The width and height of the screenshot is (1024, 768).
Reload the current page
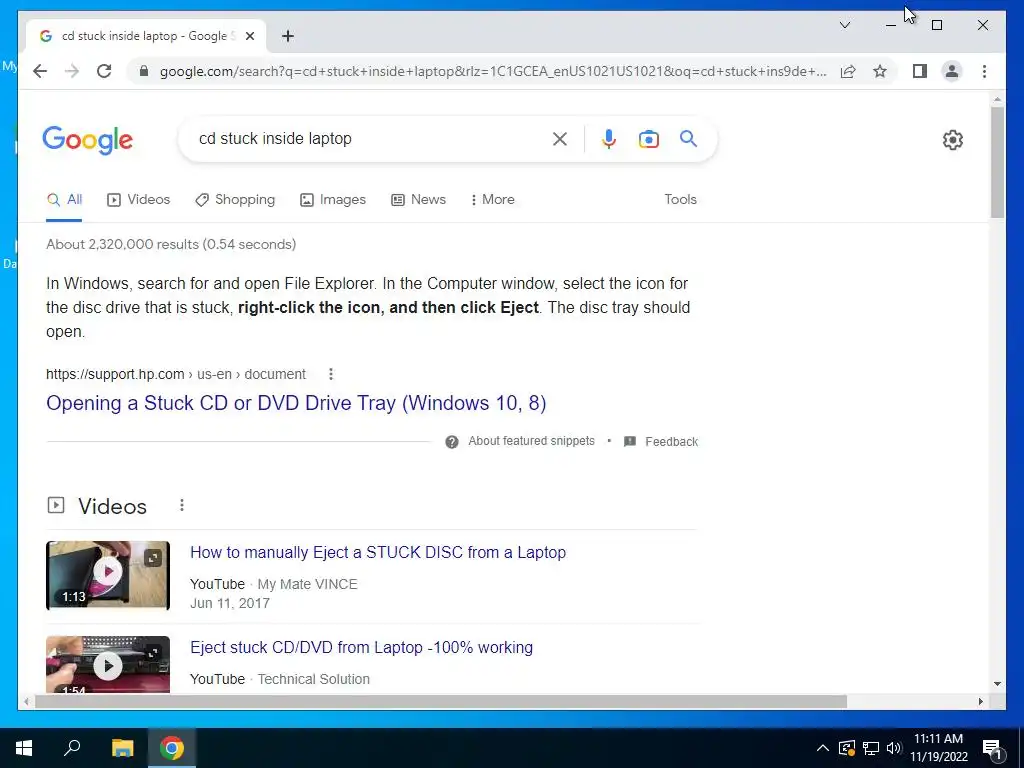click(x=104, y=71)
